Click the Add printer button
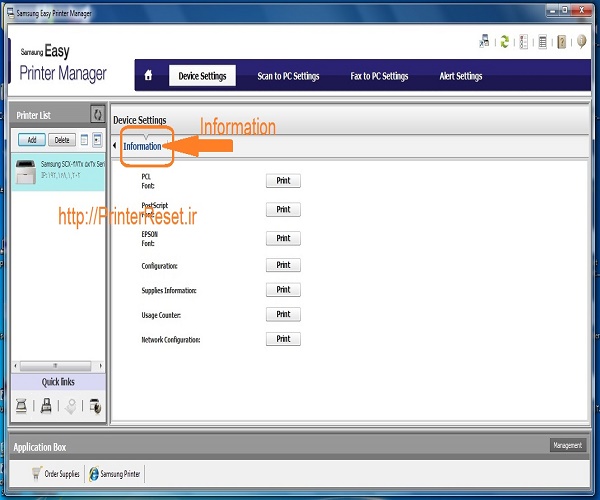The height and width of the screenshot is (500, 600). click(x=32, y=140)
